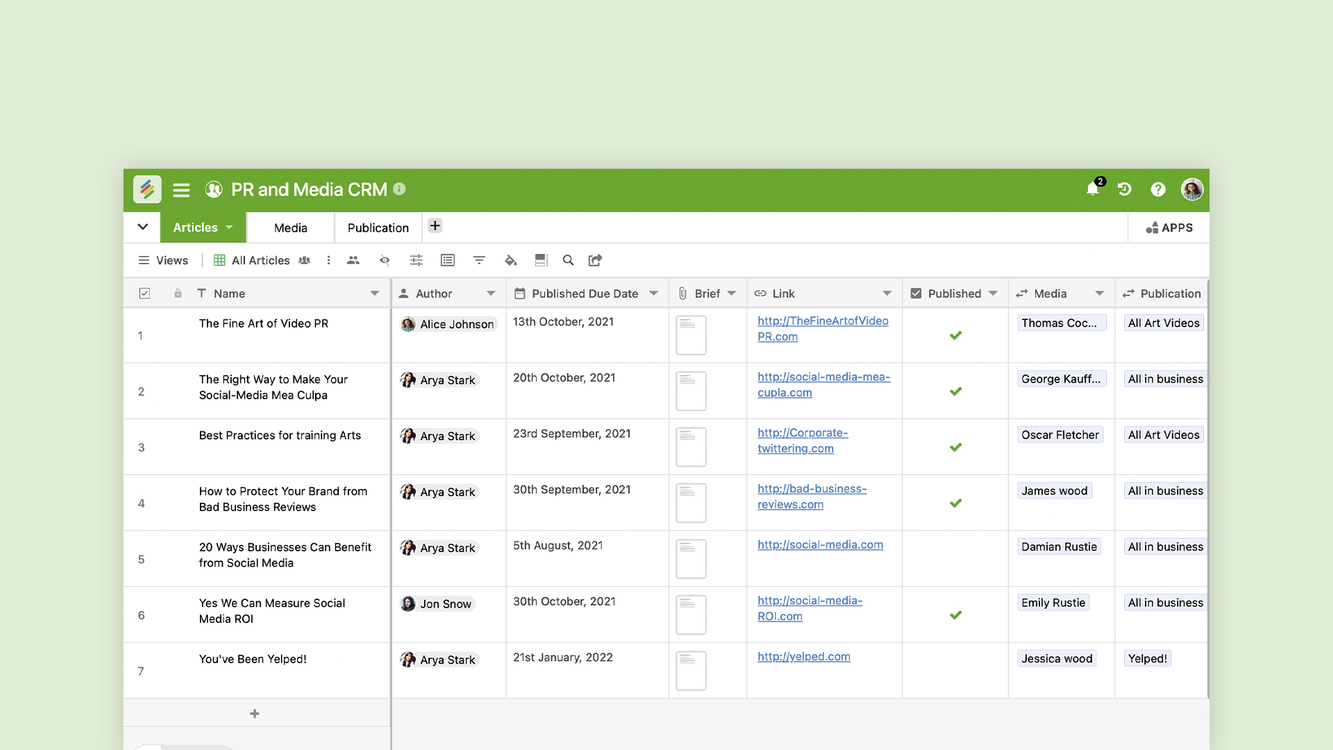
Task: Open the http://yelped.com link
Action: coord(803,657)
